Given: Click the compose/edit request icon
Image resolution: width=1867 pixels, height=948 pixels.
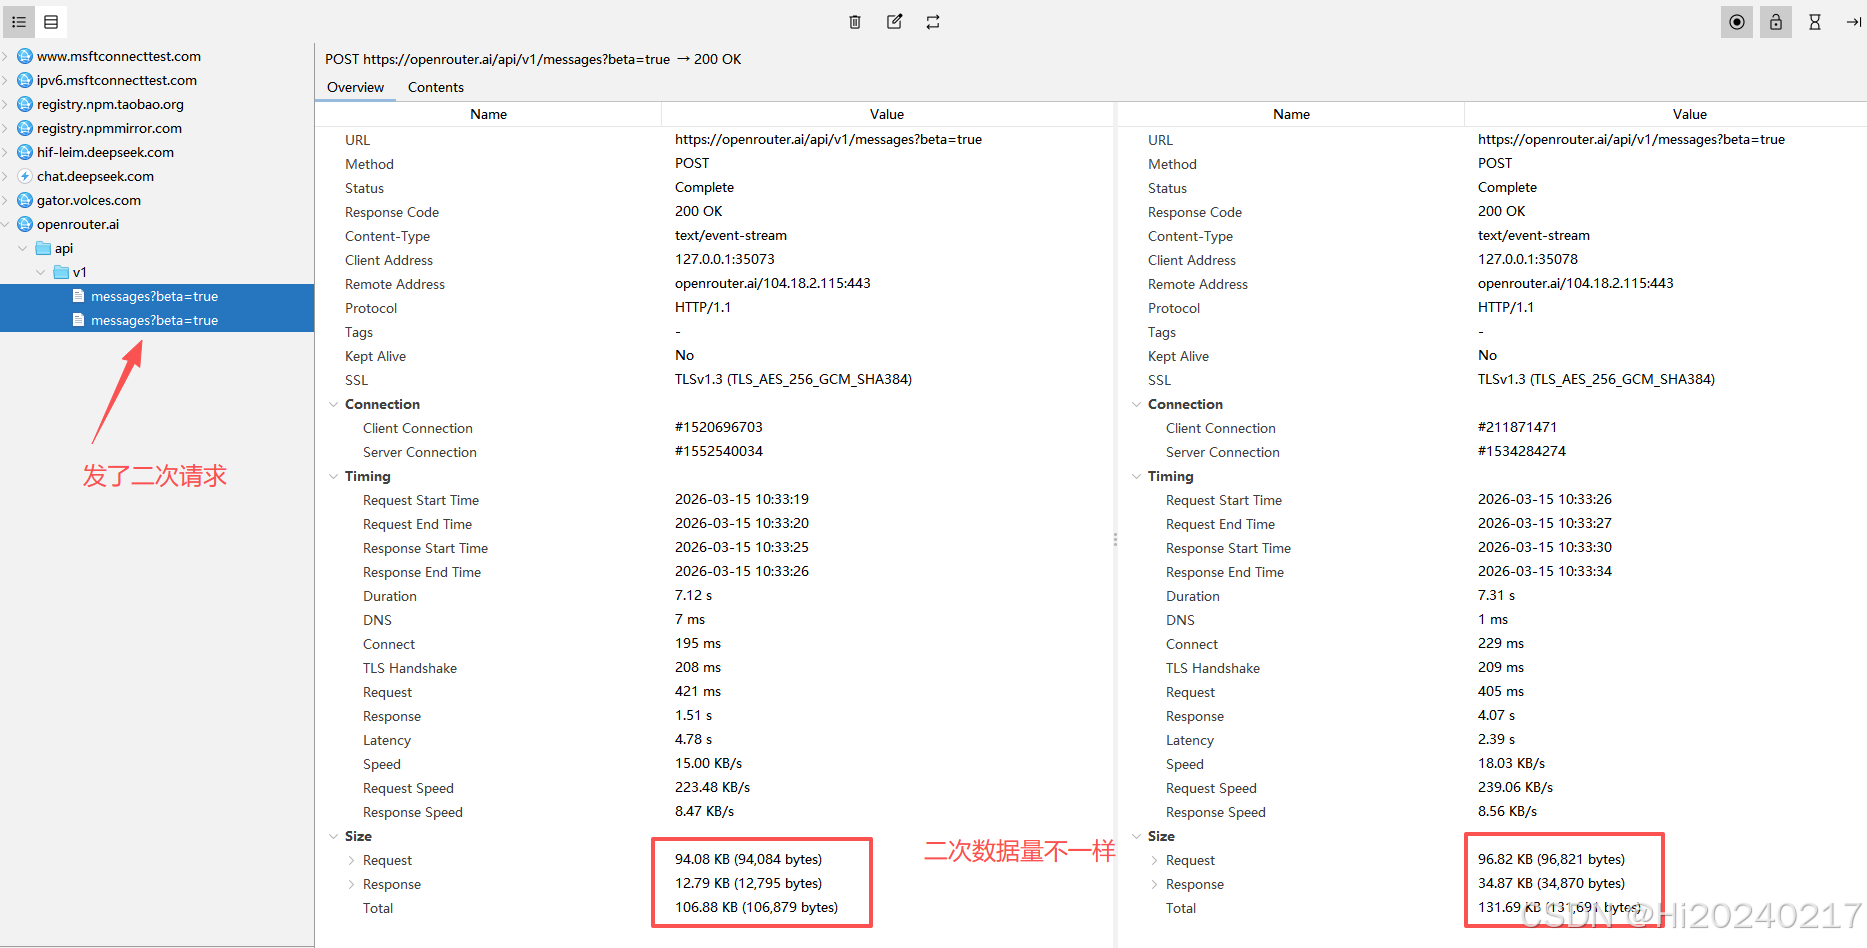Looking at the screenshot, I should click(894, 22).
